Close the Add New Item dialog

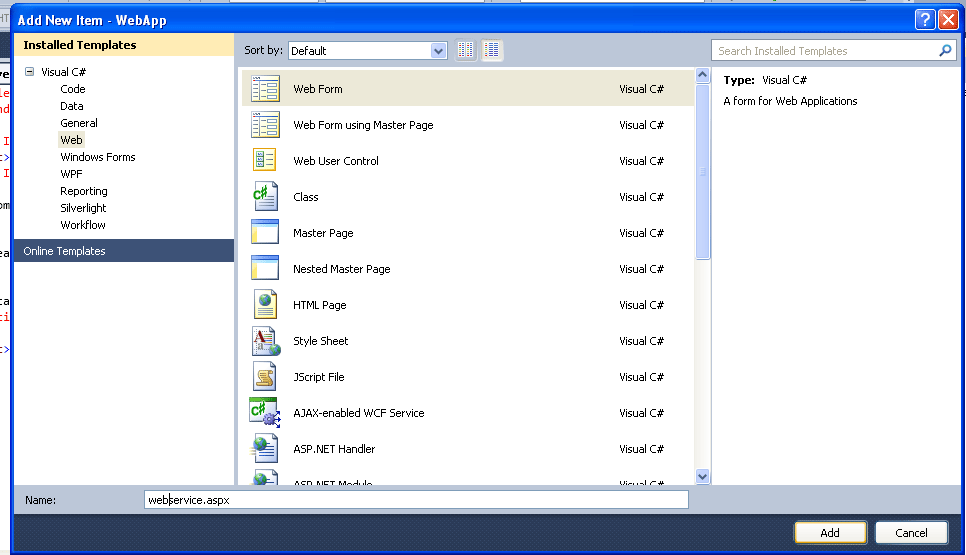pos(948,20)
